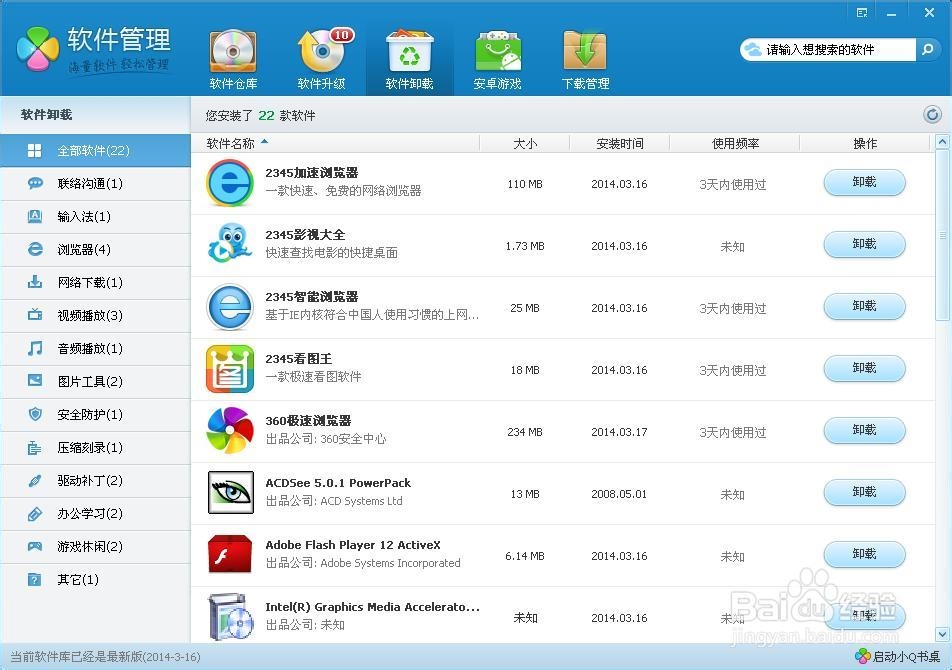Select 联络沟通(1) category
The height and width of the screenshot is (670, 952).
tap(95, 183)
